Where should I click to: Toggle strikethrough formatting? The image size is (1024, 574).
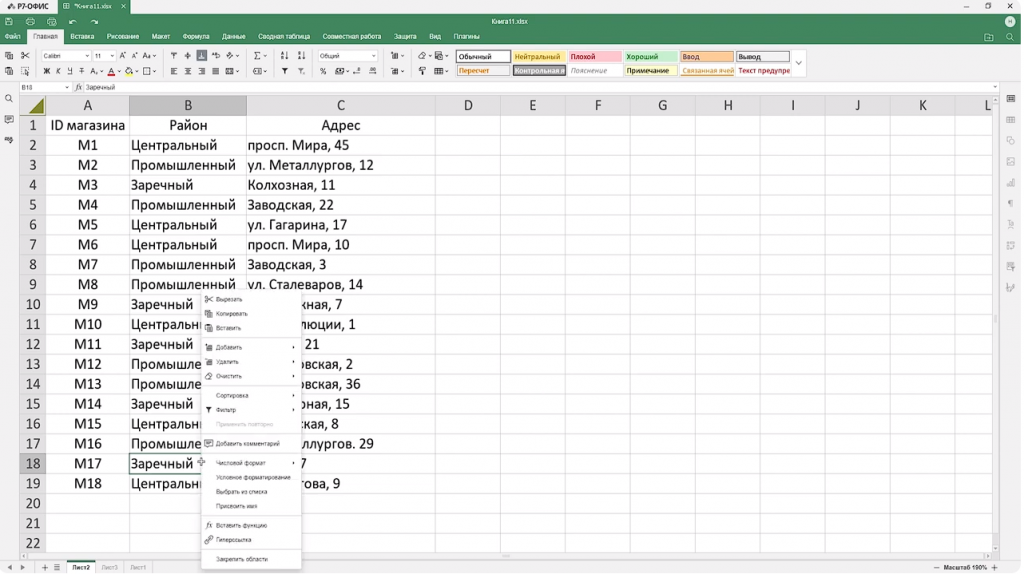coord(82,71)
